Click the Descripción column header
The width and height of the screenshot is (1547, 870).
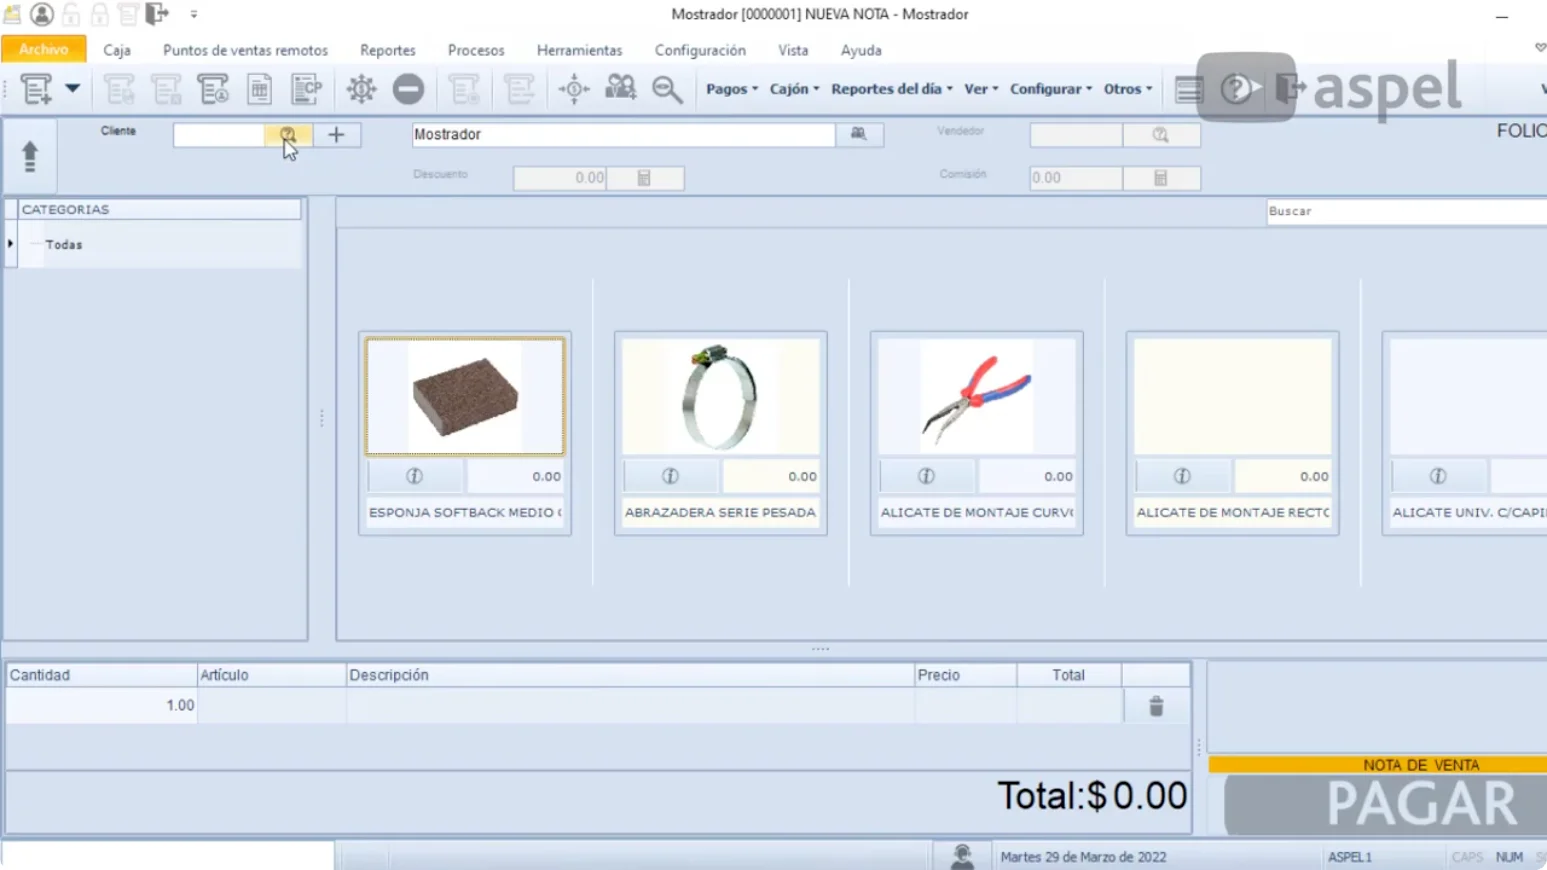[630, 675]
